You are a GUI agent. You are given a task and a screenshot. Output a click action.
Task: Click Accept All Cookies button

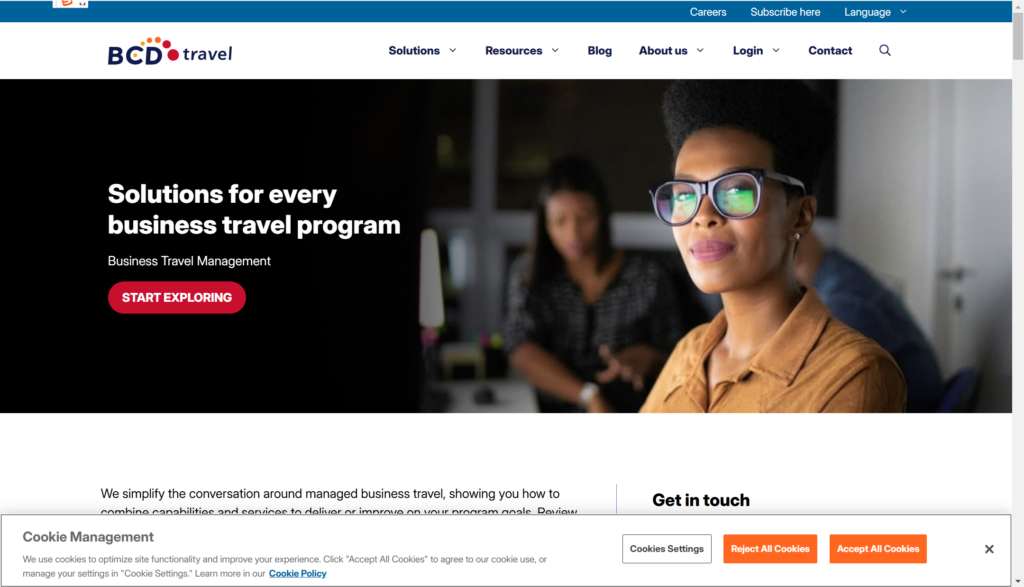[x=878, y=548]
